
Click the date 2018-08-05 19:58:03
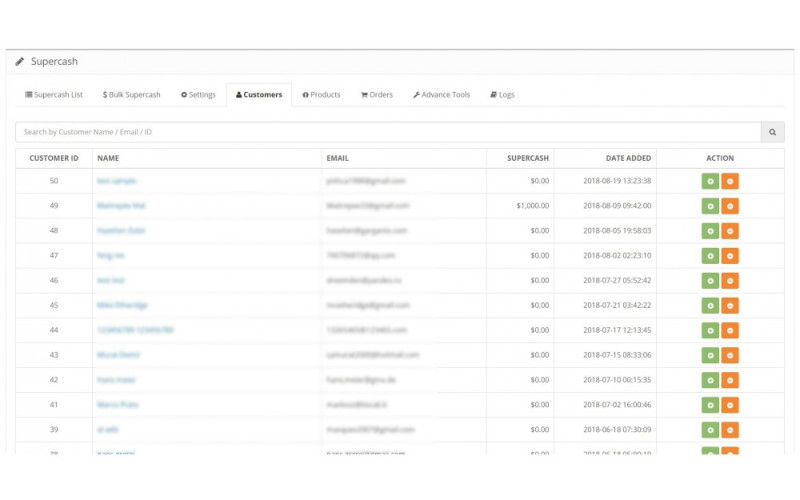pyautogui.click(x=617, y=231)
